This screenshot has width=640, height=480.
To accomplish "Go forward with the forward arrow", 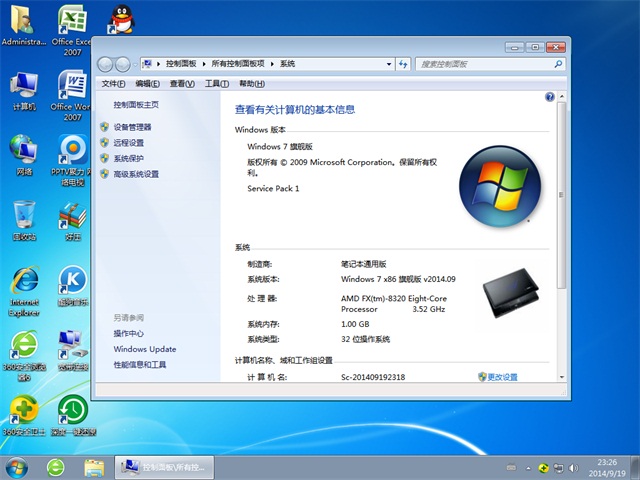I will [122, 64].
